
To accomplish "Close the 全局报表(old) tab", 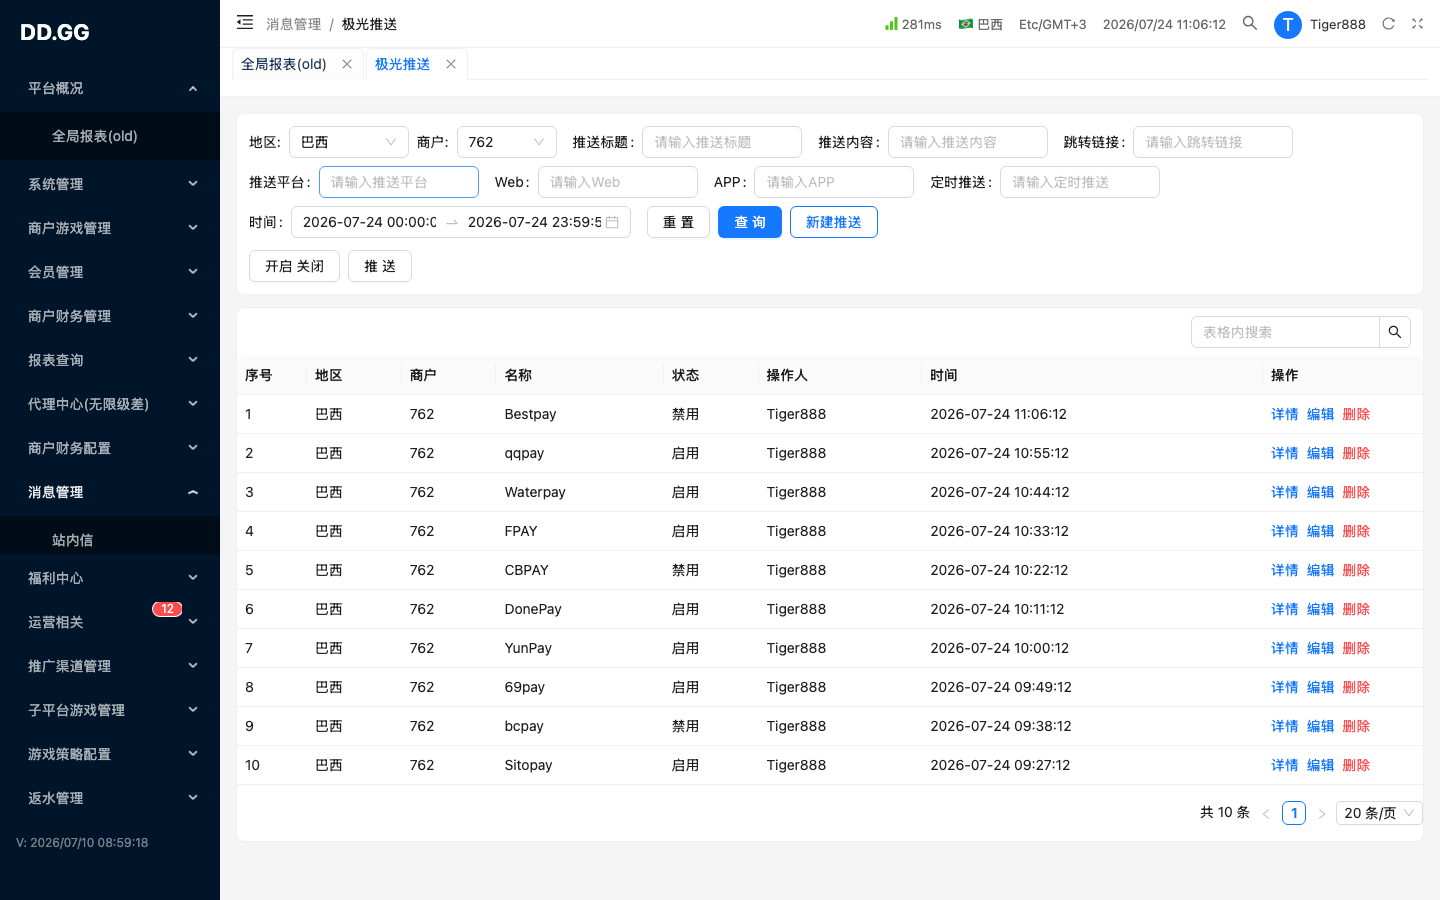I will 347,64.
